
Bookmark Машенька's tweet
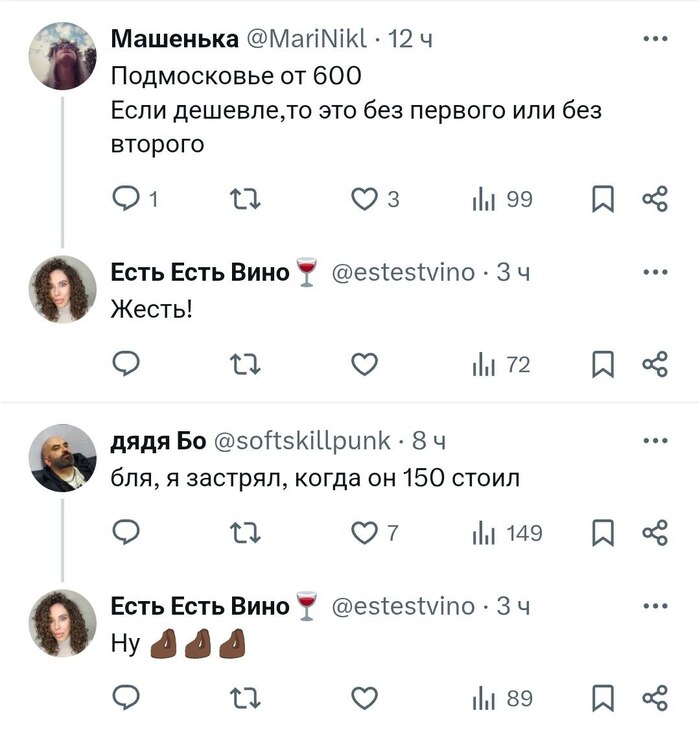(x=603, y=199)
